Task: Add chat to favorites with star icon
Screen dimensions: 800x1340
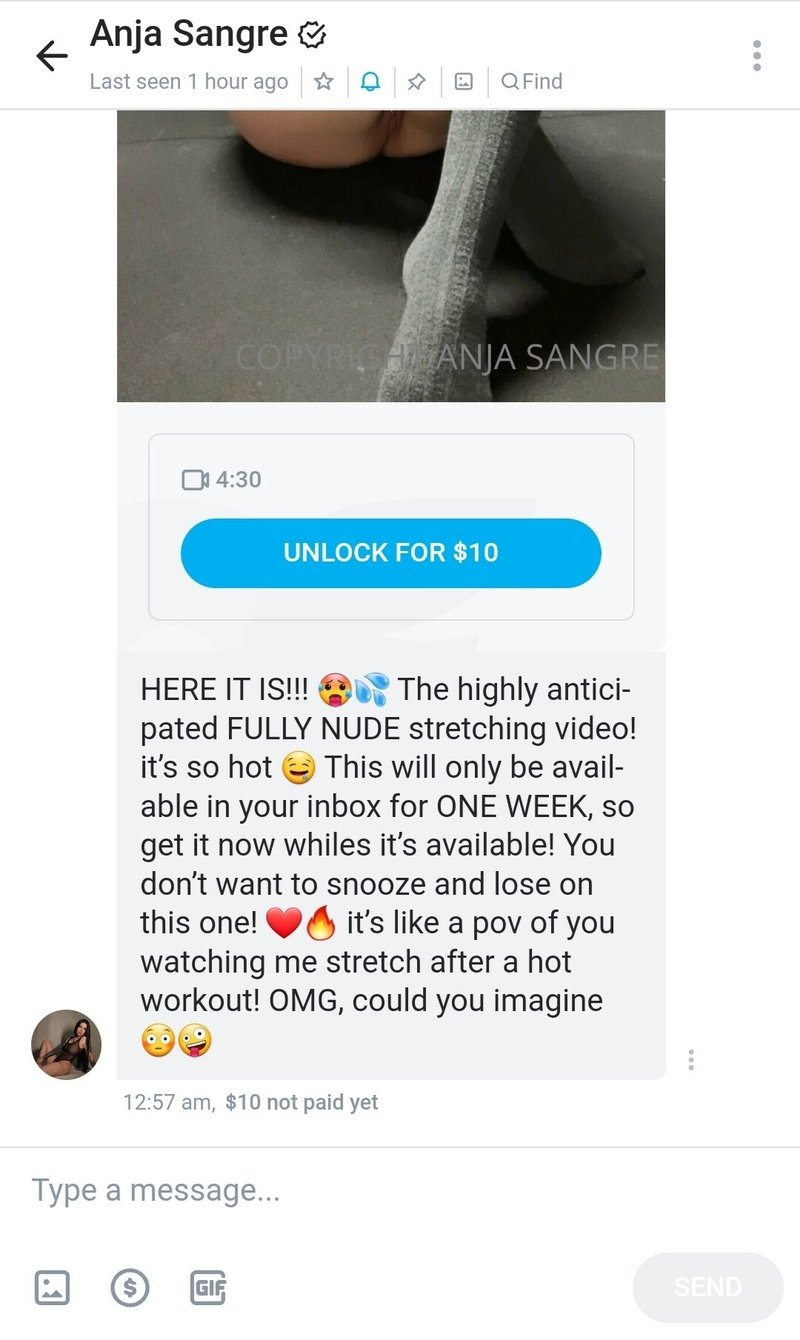Action: pyautogui.click(x=323, y=82)
